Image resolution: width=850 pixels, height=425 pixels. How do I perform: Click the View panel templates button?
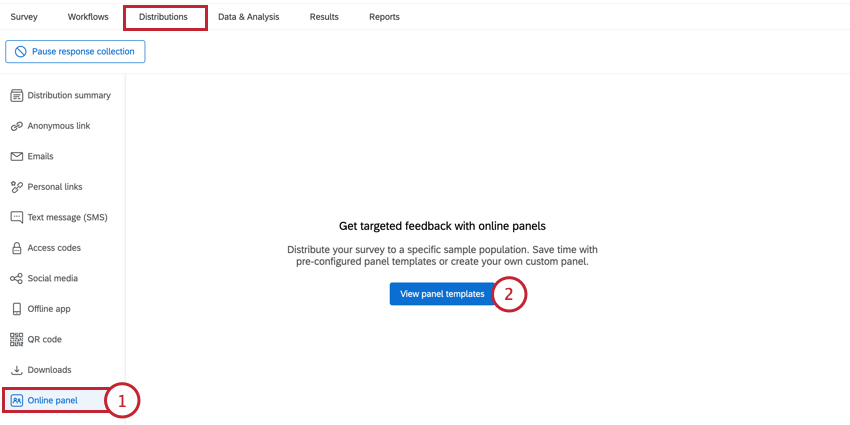click(x=442, y=294)
